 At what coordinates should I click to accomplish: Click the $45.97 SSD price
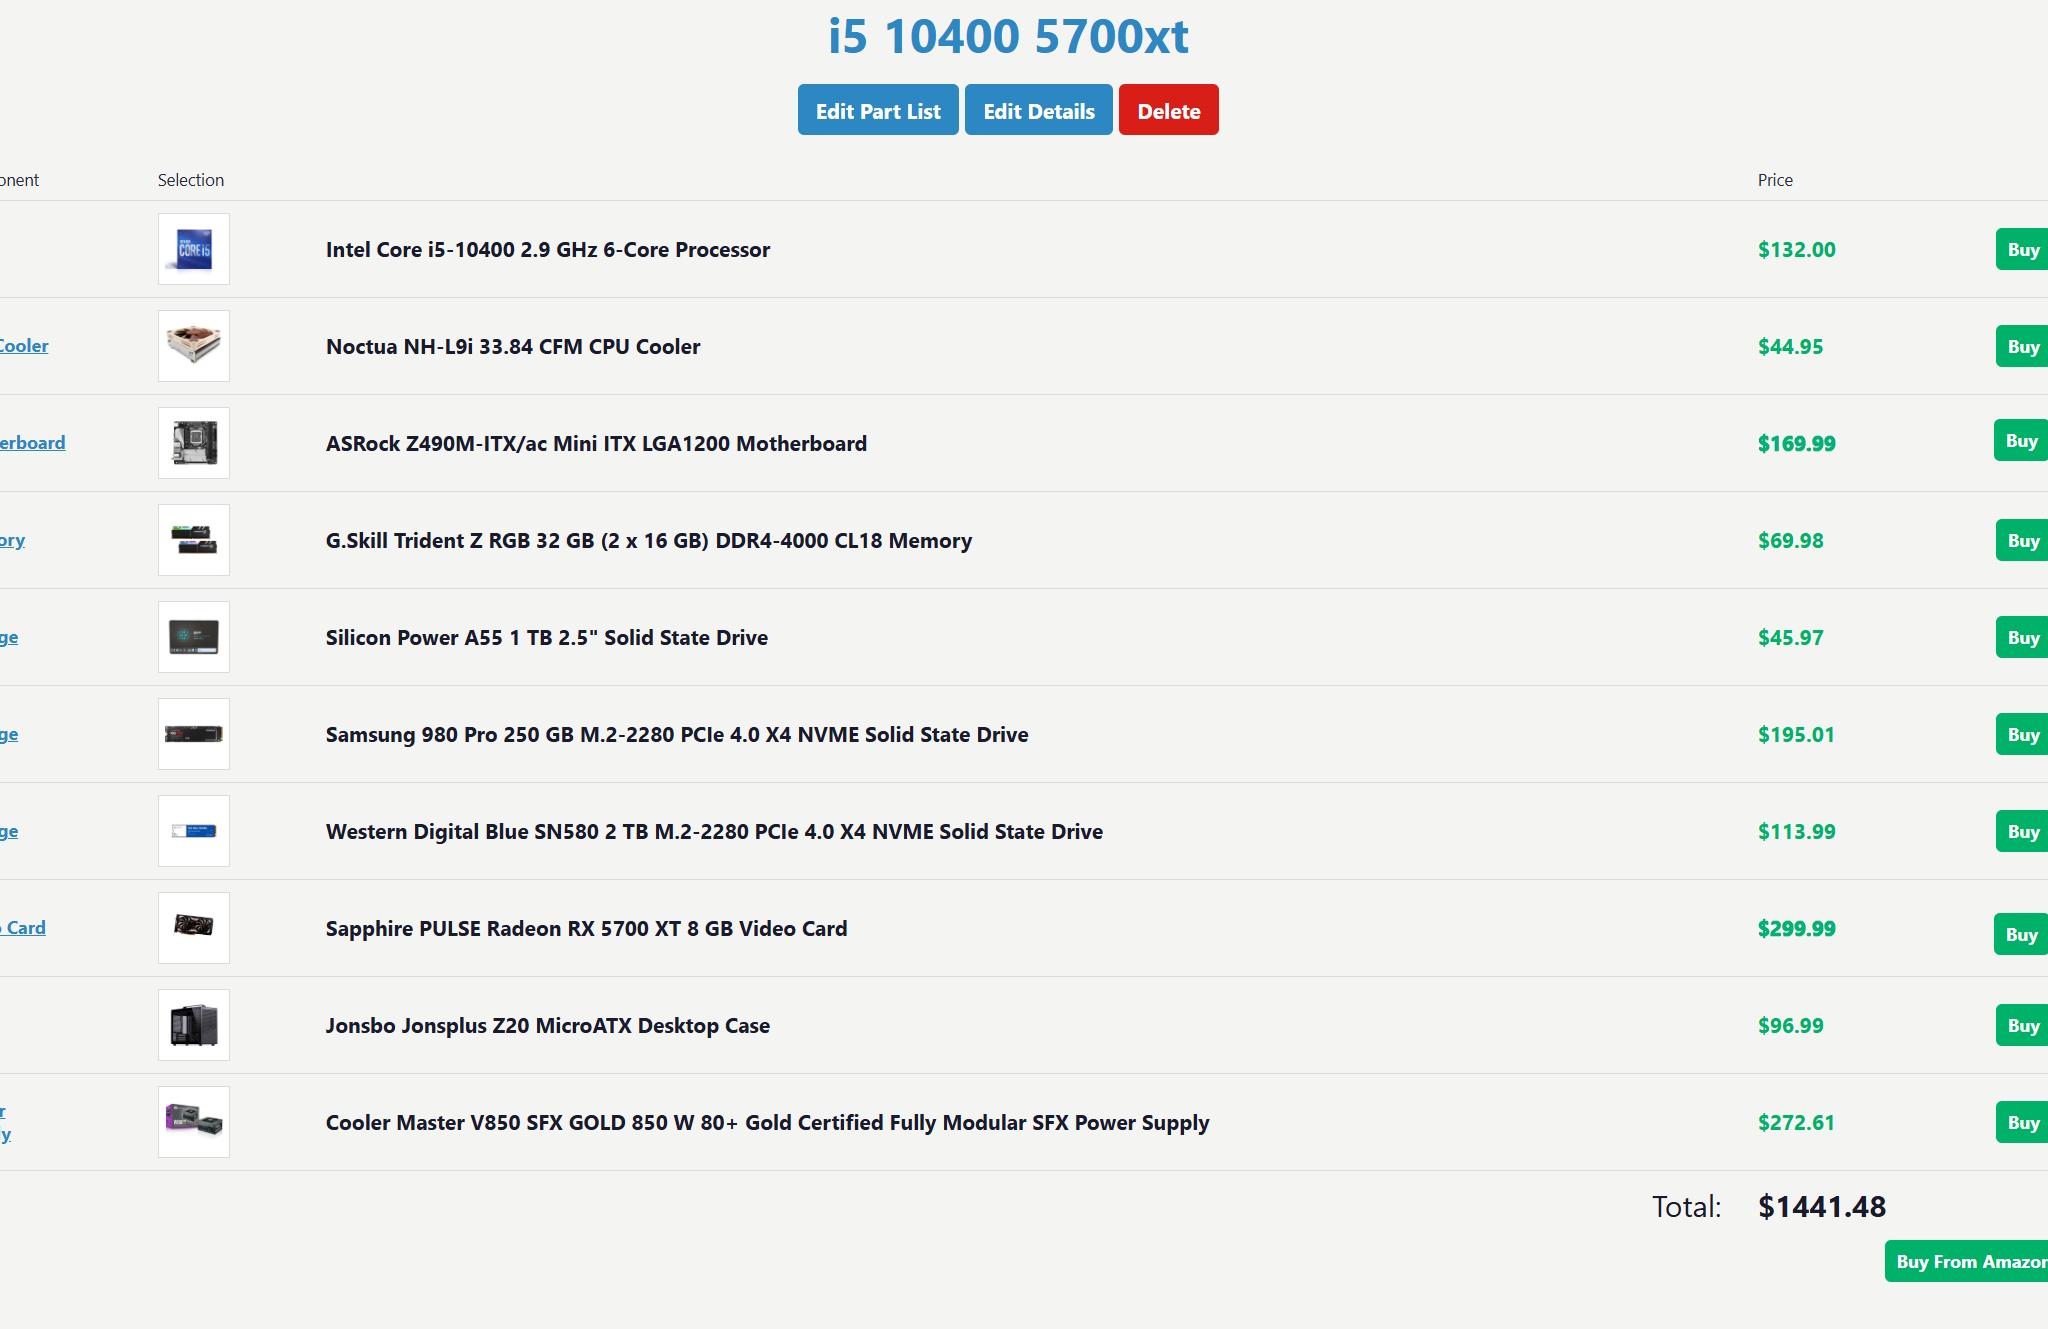coord(1791,637)
